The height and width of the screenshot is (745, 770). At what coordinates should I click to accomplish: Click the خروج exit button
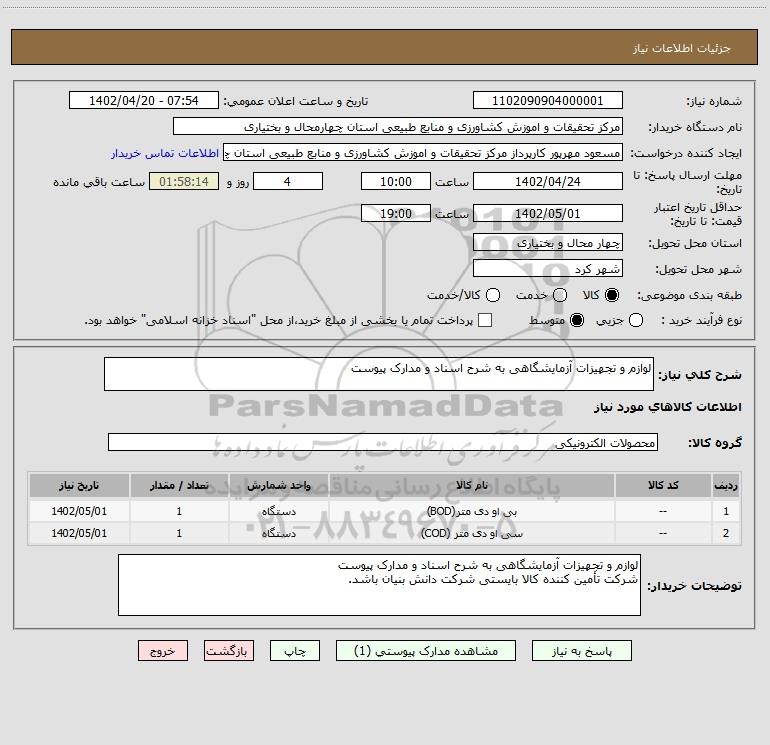point(163,651)
